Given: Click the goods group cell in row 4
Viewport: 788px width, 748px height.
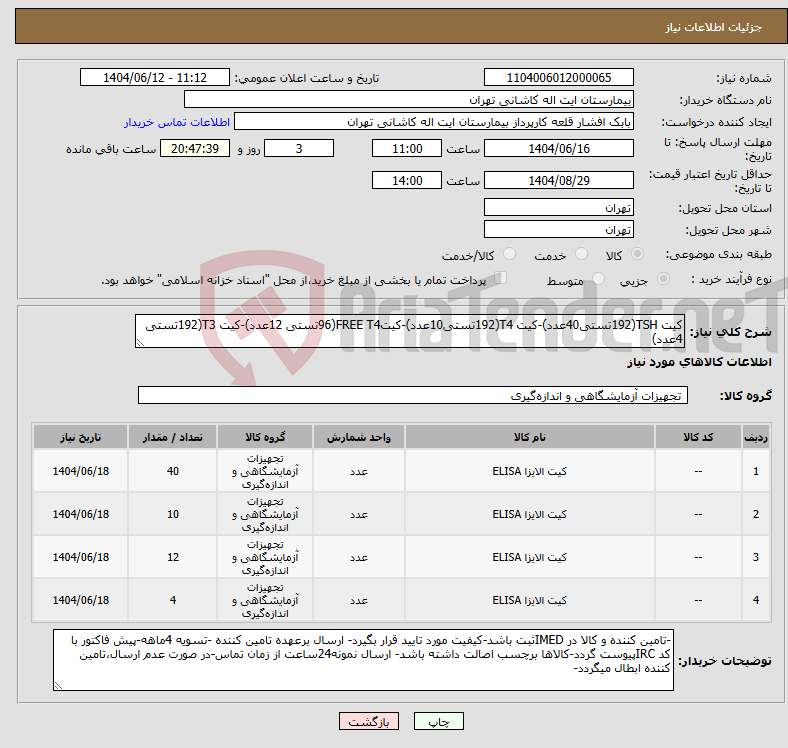Looking at the screenshot, I should point(265,600).
